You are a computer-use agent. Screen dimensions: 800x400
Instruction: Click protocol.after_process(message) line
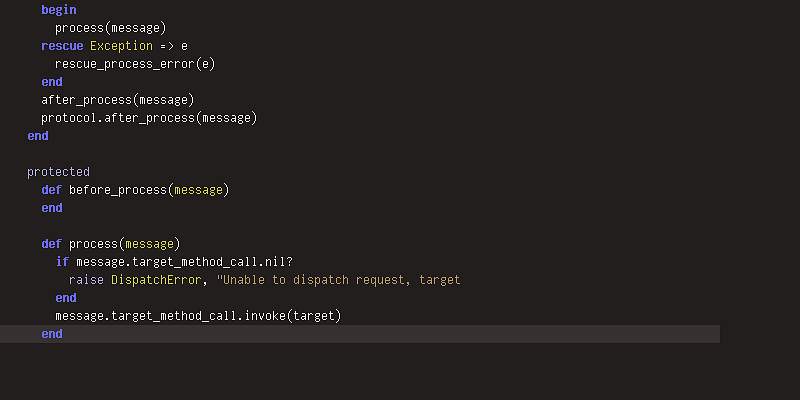149,118
